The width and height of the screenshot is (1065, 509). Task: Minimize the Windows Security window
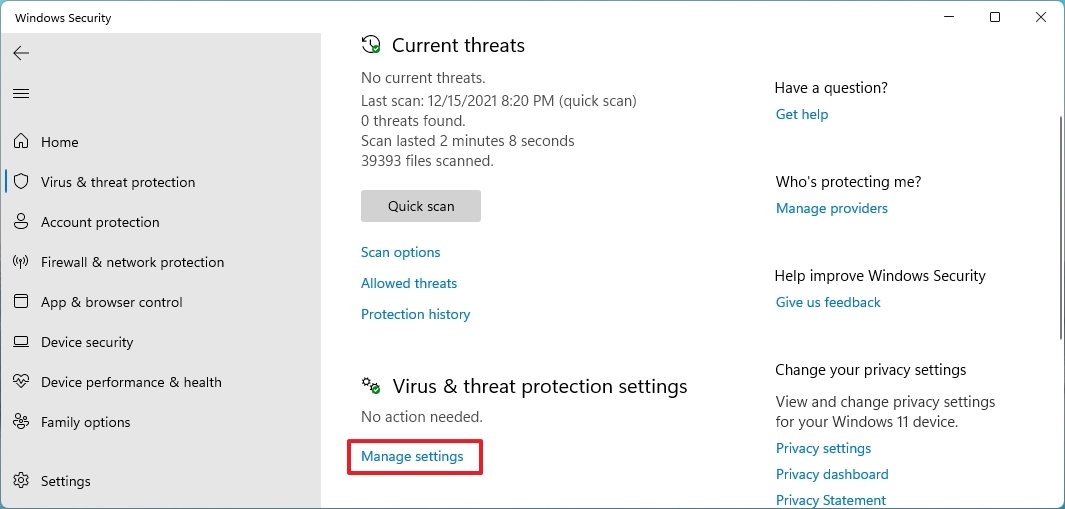tap(948, 18)
